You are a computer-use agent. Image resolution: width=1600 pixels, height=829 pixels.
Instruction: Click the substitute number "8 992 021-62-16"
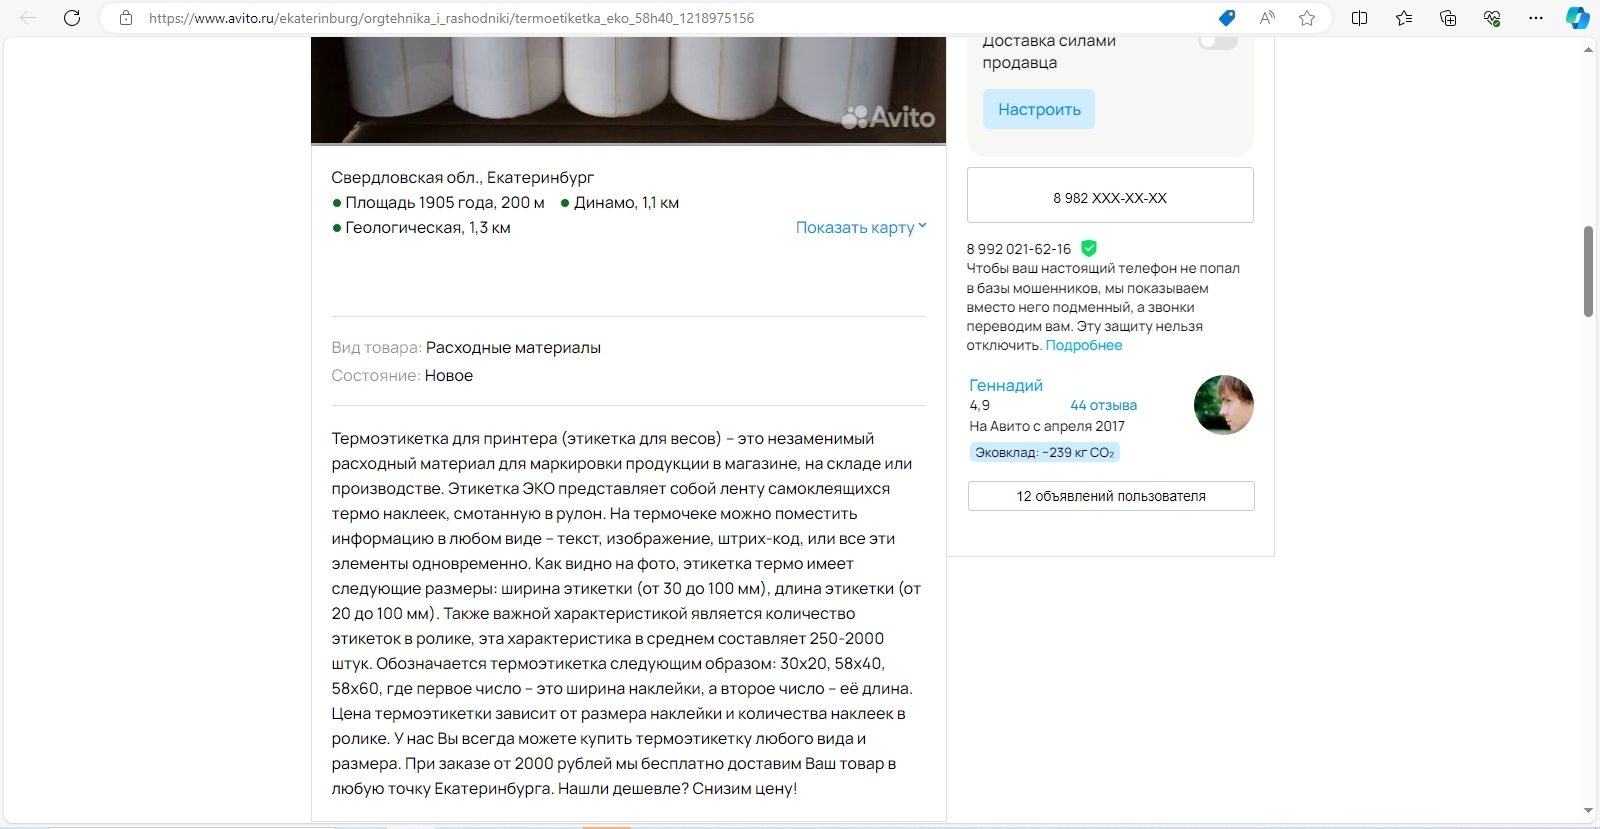pos(1018,249)
